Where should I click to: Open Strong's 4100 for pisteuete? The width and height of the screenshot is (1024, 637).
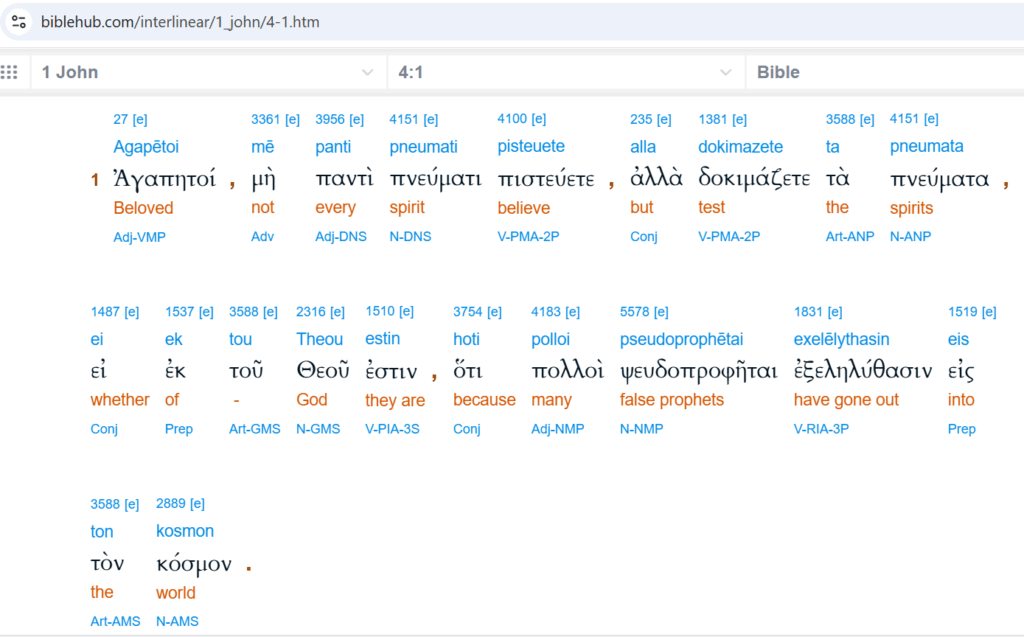coord(512,118)
